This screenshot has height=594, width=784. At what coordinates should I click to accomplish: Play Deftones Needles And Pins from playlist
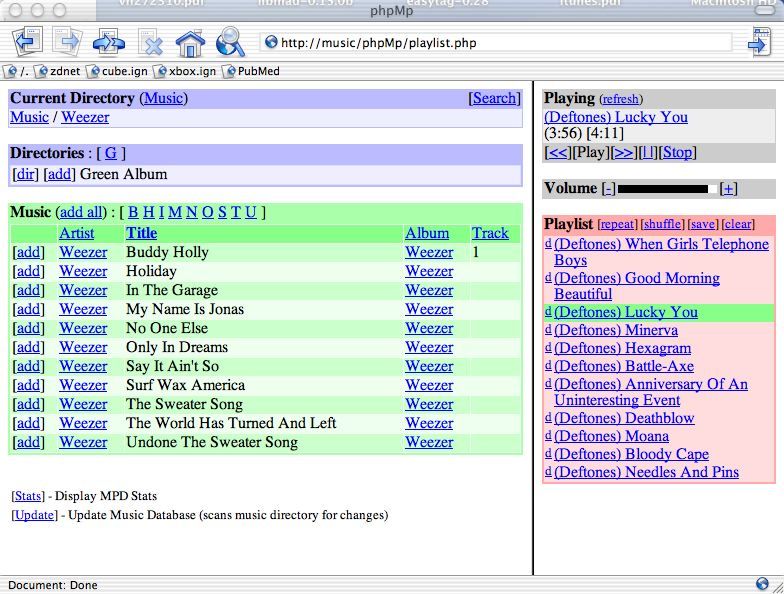click(646, 472)
